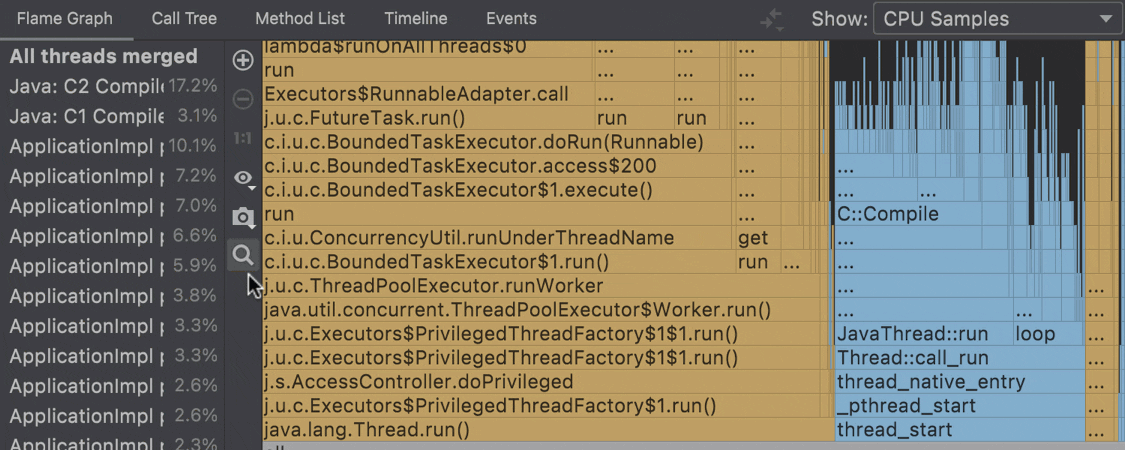
Task: Capture flame graph image with camera icon
Action: [244, 217]
